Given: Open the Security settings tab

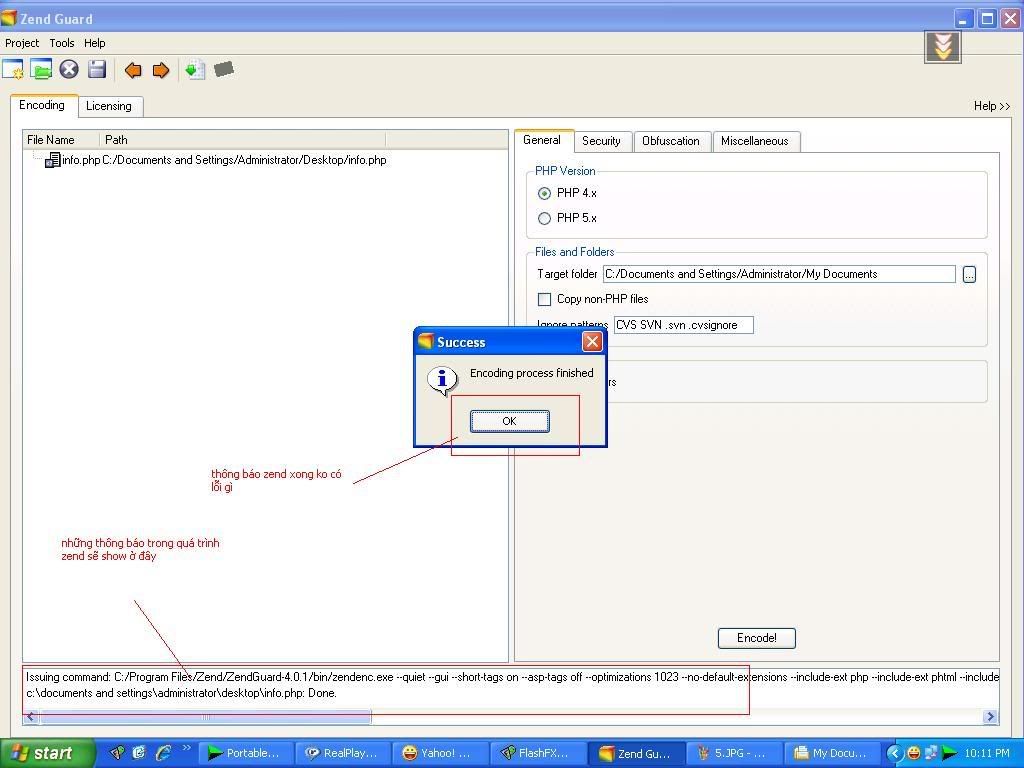Looking at the screenshot, I should (601, 141).
